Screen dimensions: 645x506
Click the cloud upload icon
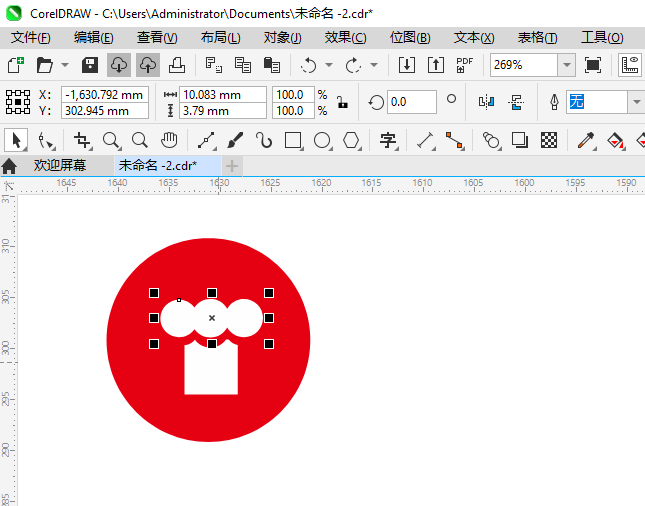(x=148, y=65)
